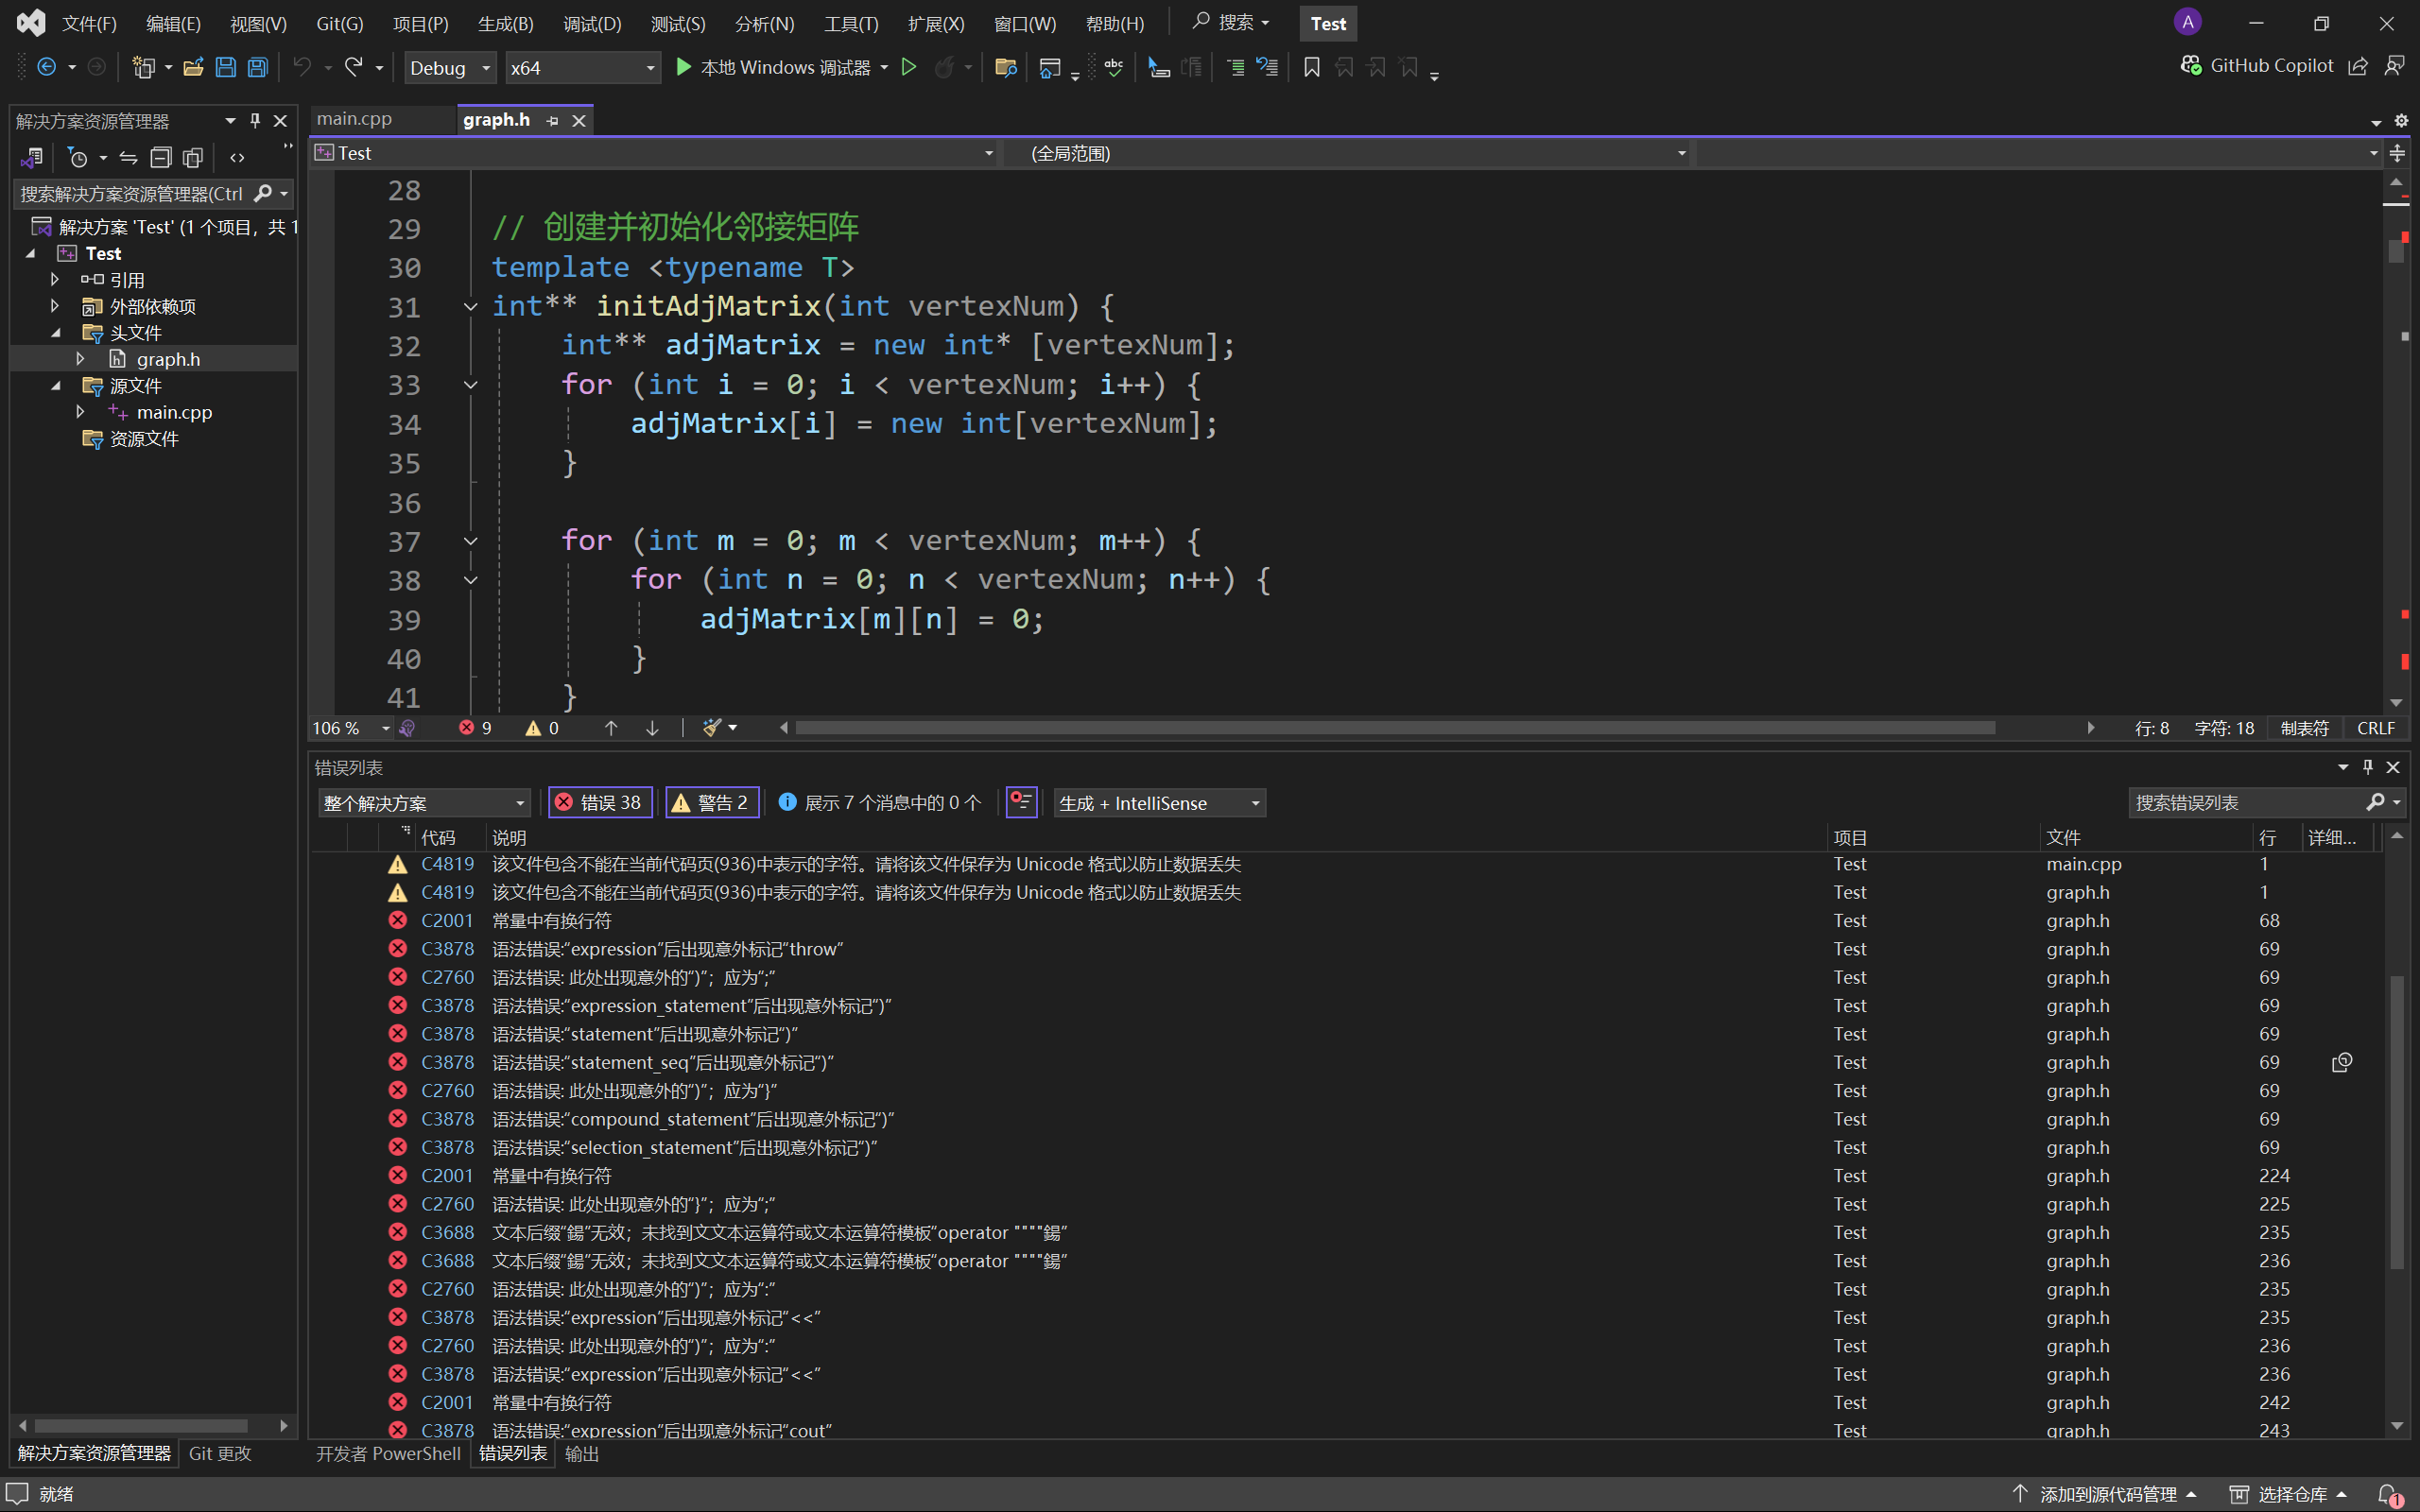Click the editor horizontal scrollbar thumb
The image size is (2420, 1512).
[1394, 728]
